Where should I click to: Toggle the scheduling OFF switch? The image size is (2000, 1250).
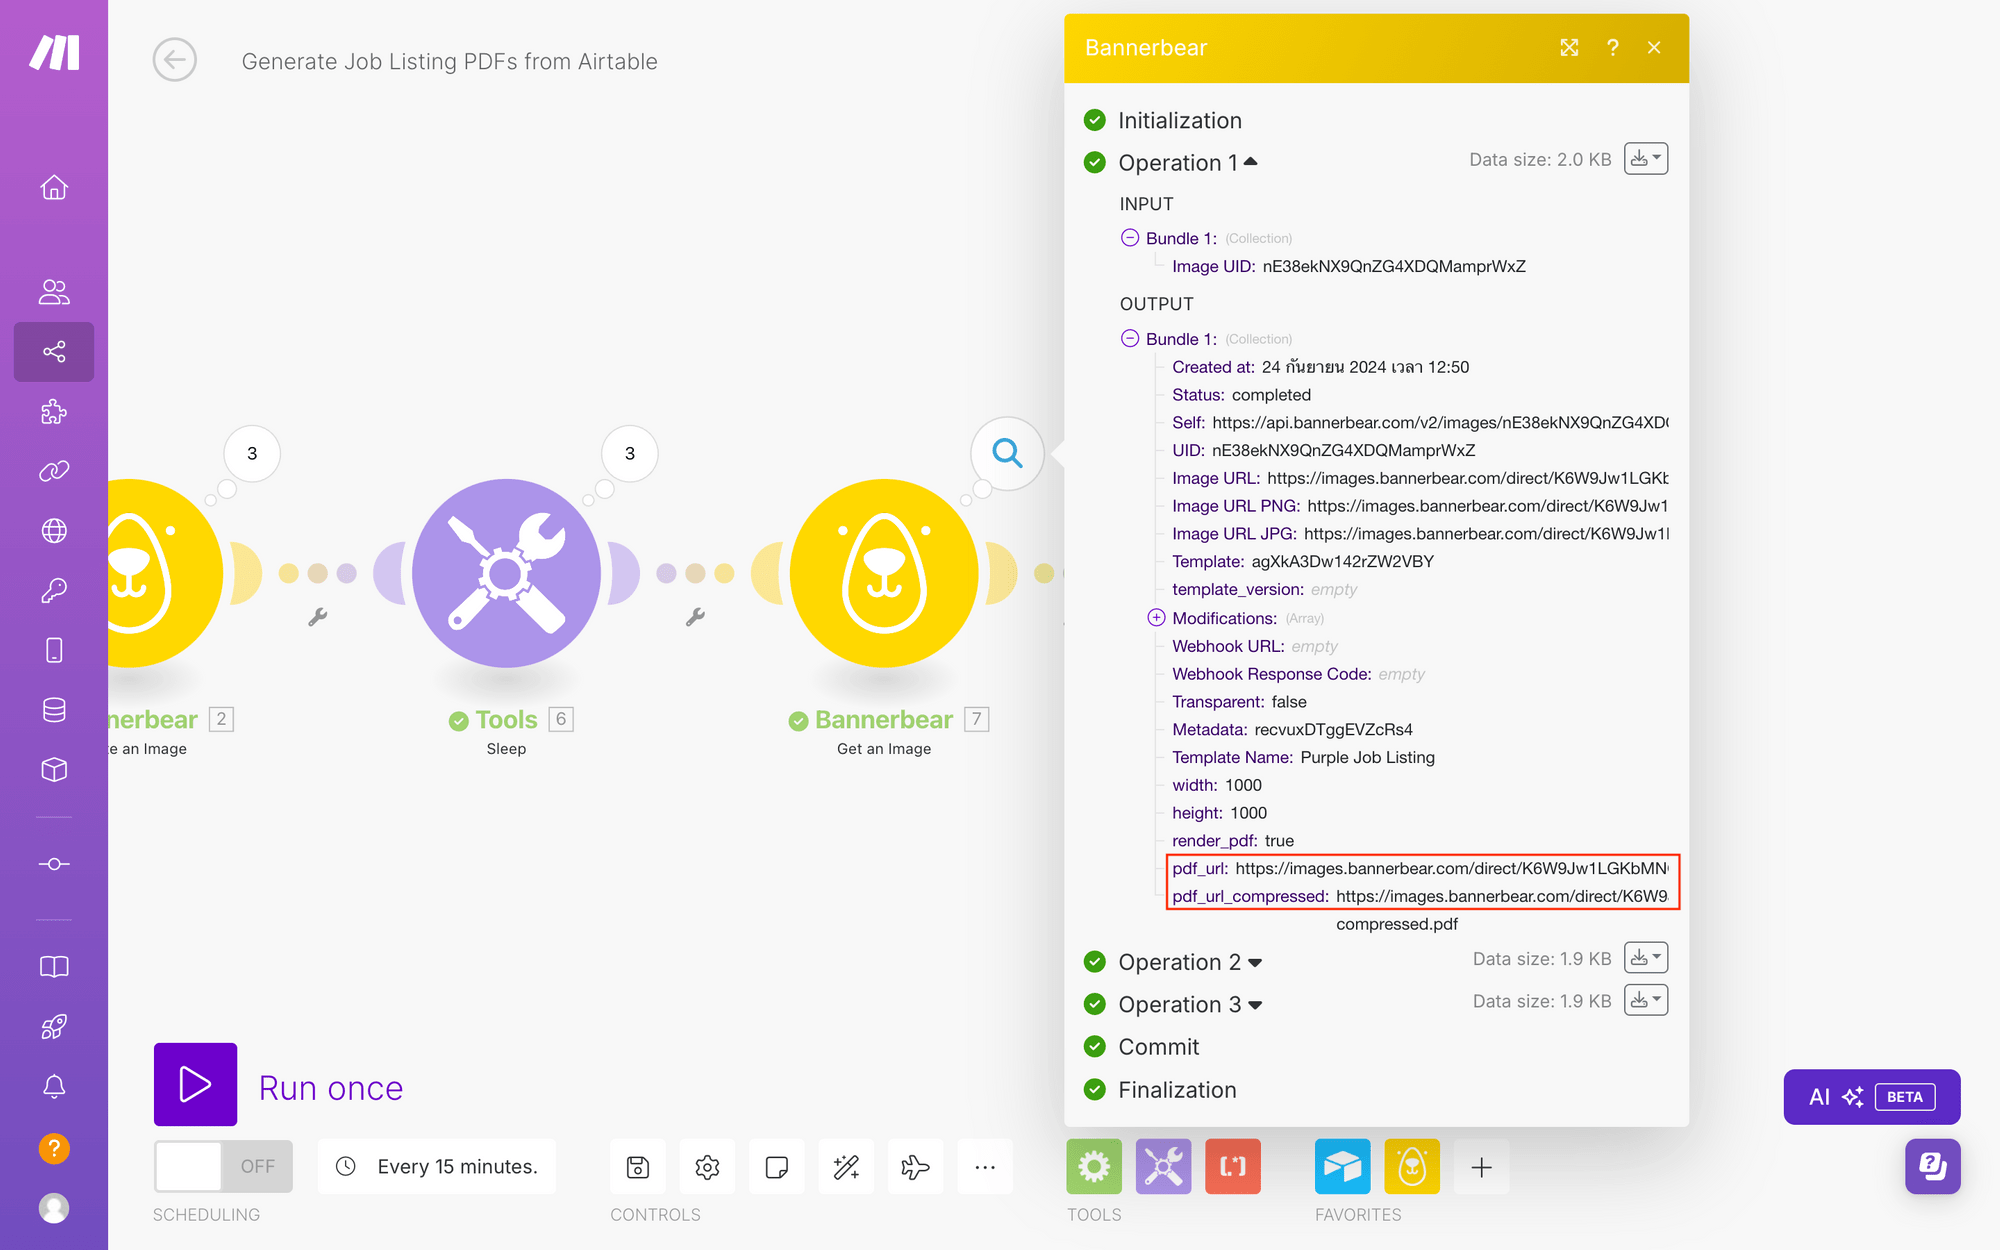(223, 1166)
